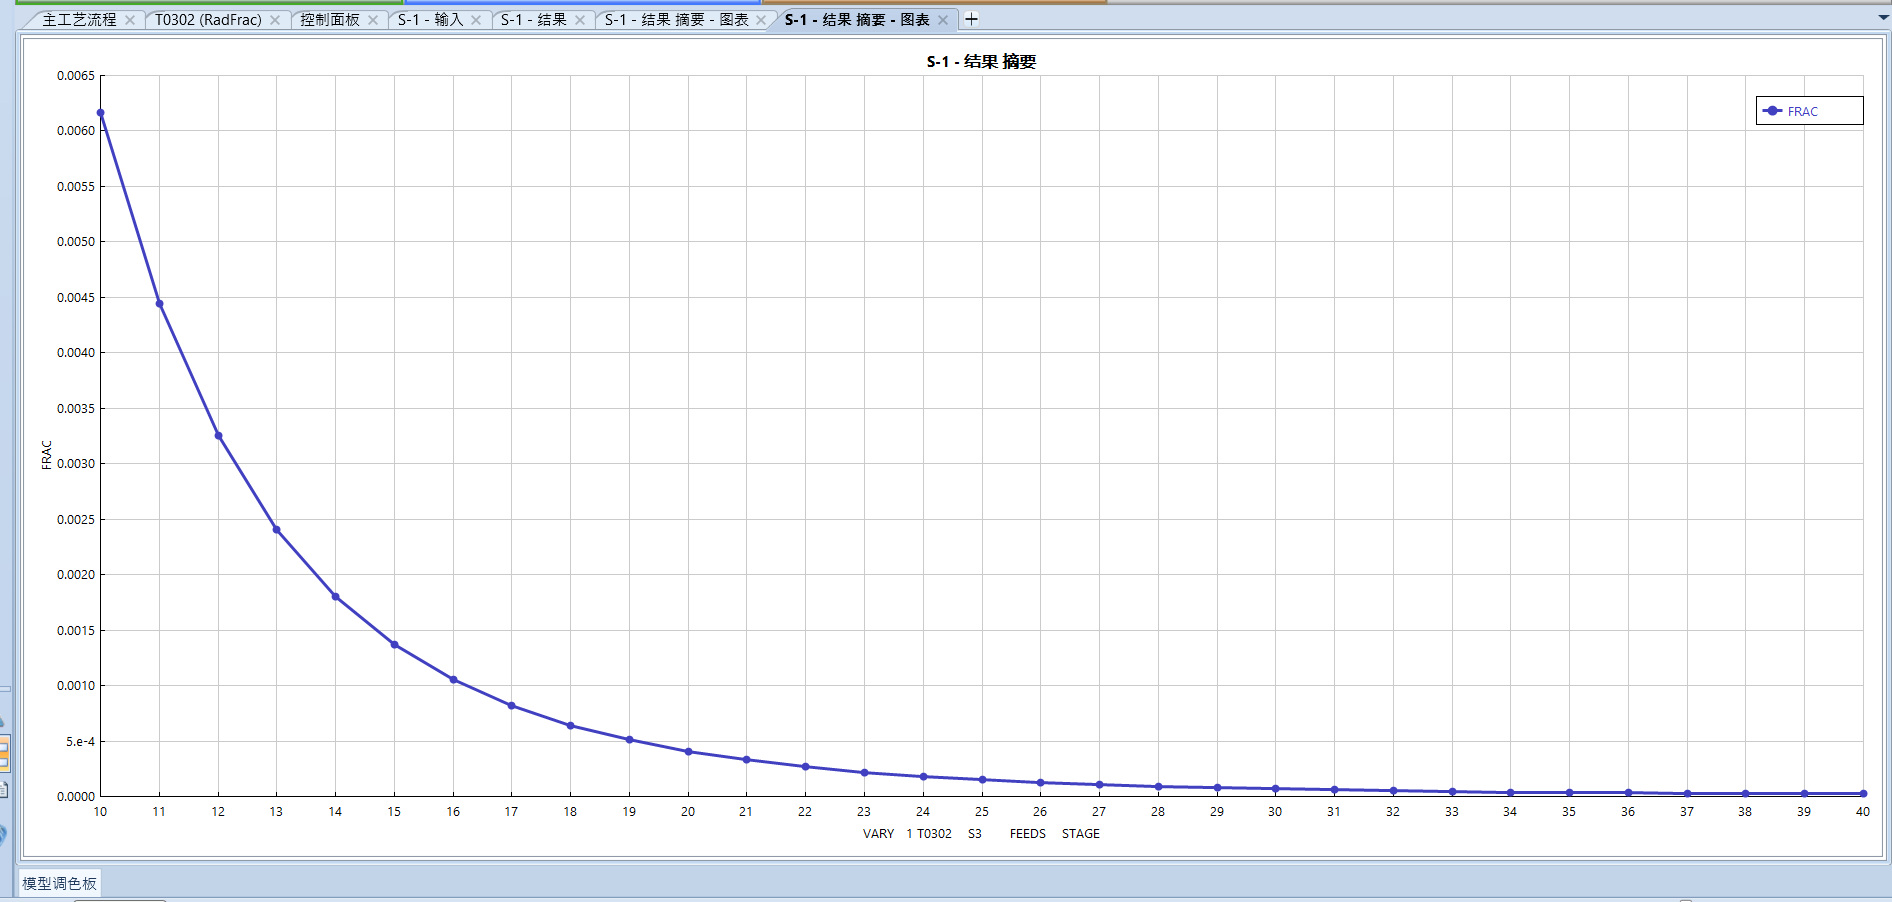Close the T0302 (RadFrac) tab
1892x902 pixels.
[x=275, y=20]
